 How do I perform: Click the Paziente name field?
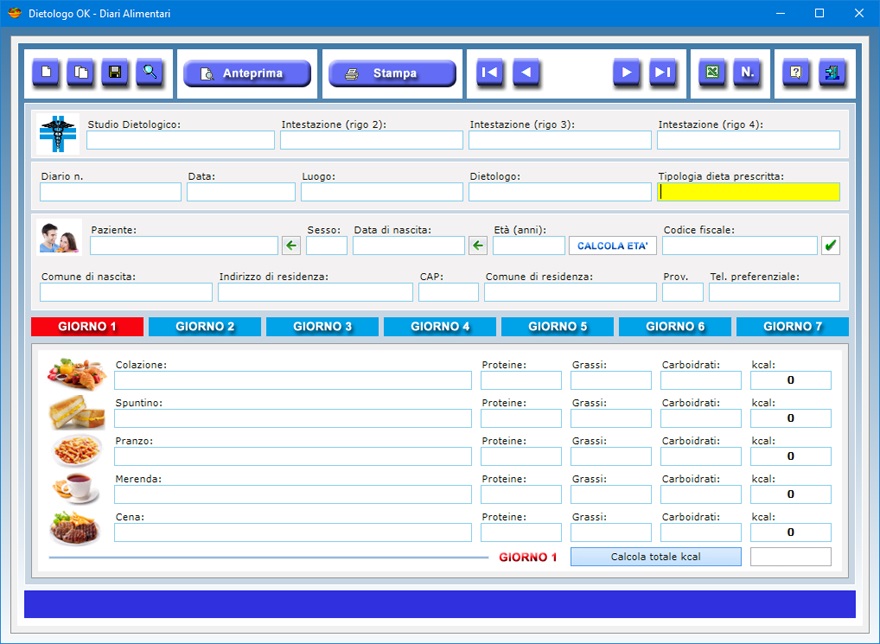pyautogui.click(x=184, y=246)
